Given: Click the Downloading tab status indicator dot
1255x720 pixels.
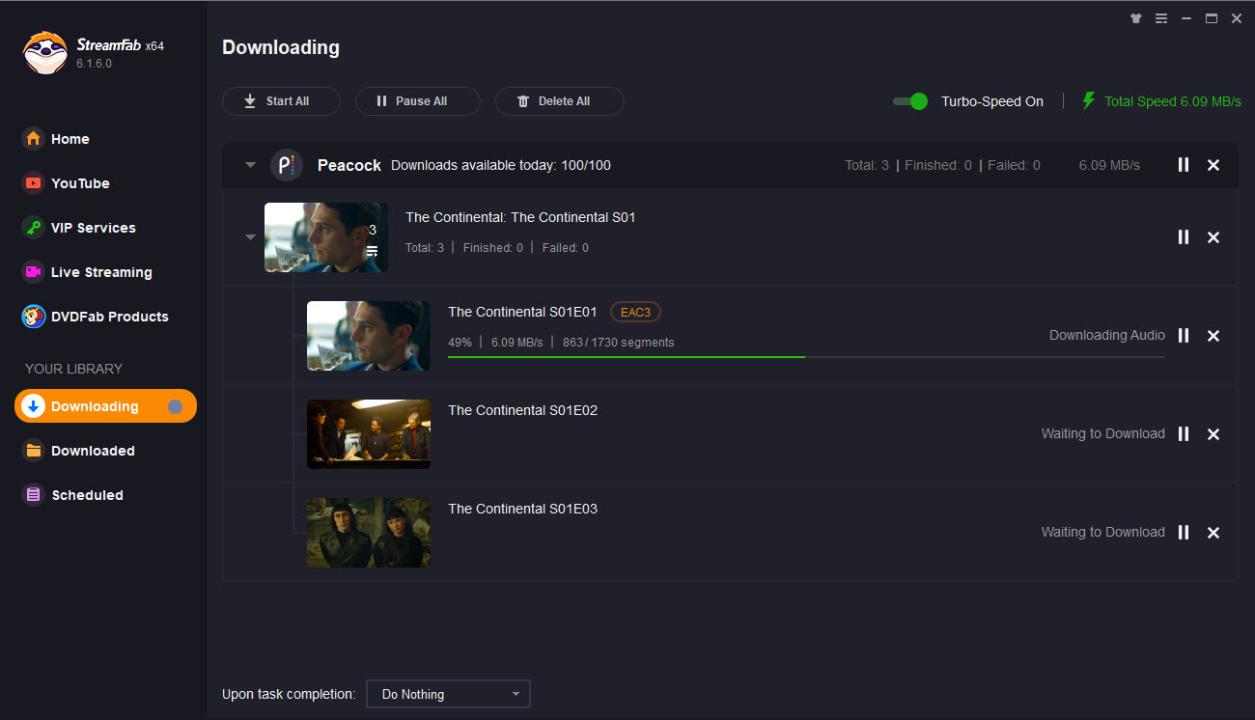Looking at the screenshot, I should [x=175, y=407].
